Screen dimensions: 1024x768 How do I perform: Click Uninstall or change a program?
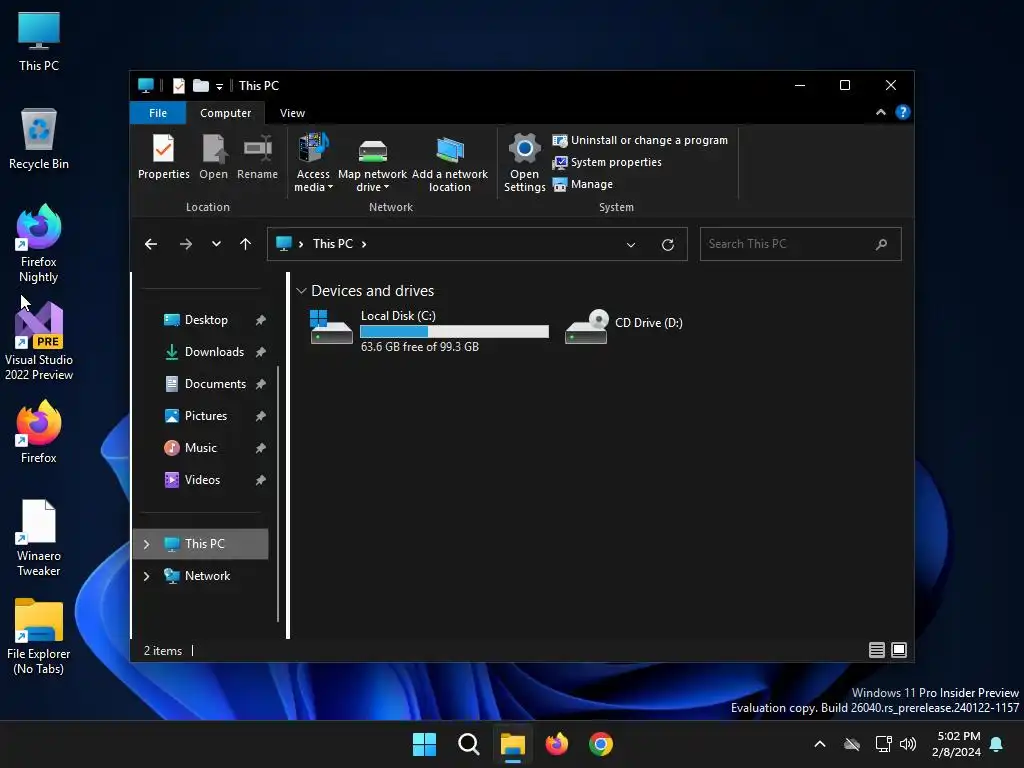point(640,140)
